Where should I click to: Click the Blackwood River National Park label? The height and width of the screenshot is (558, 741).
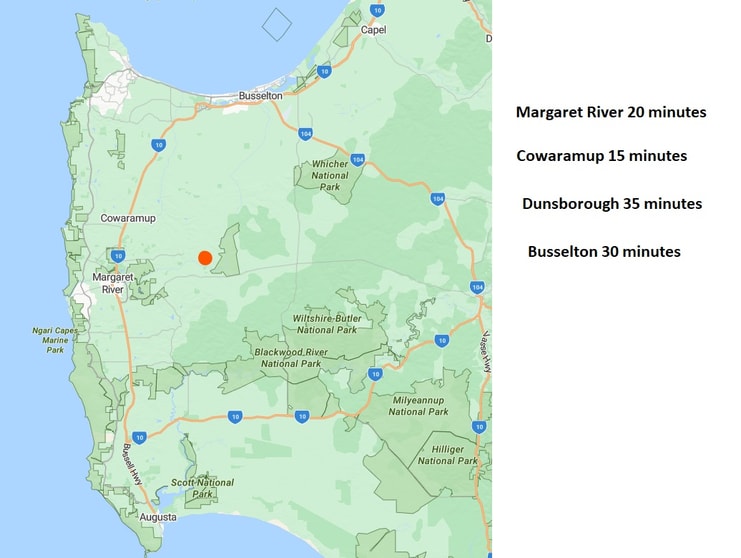(x=291, y=358)
